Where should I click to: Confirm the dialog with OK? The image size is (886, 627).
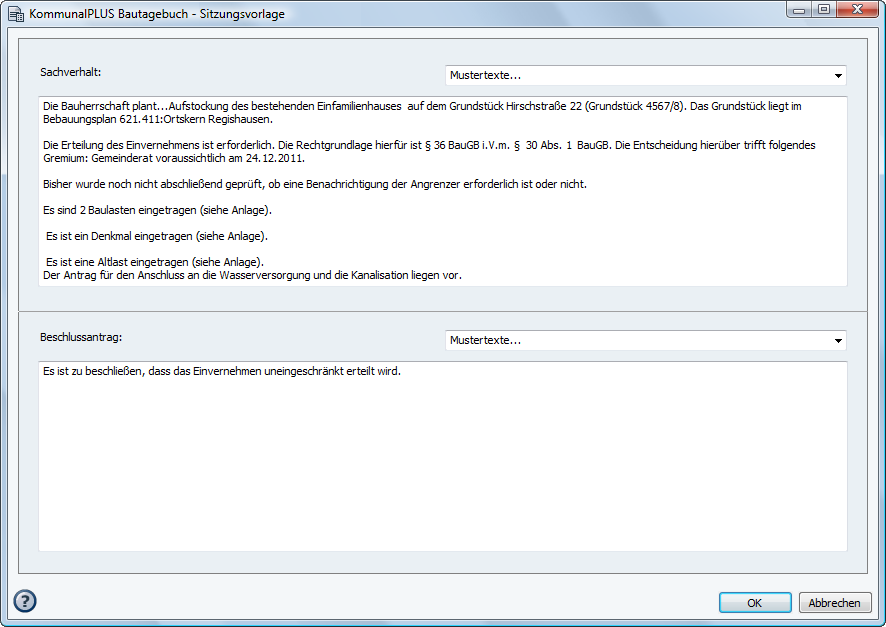click(x=755, y=603)
